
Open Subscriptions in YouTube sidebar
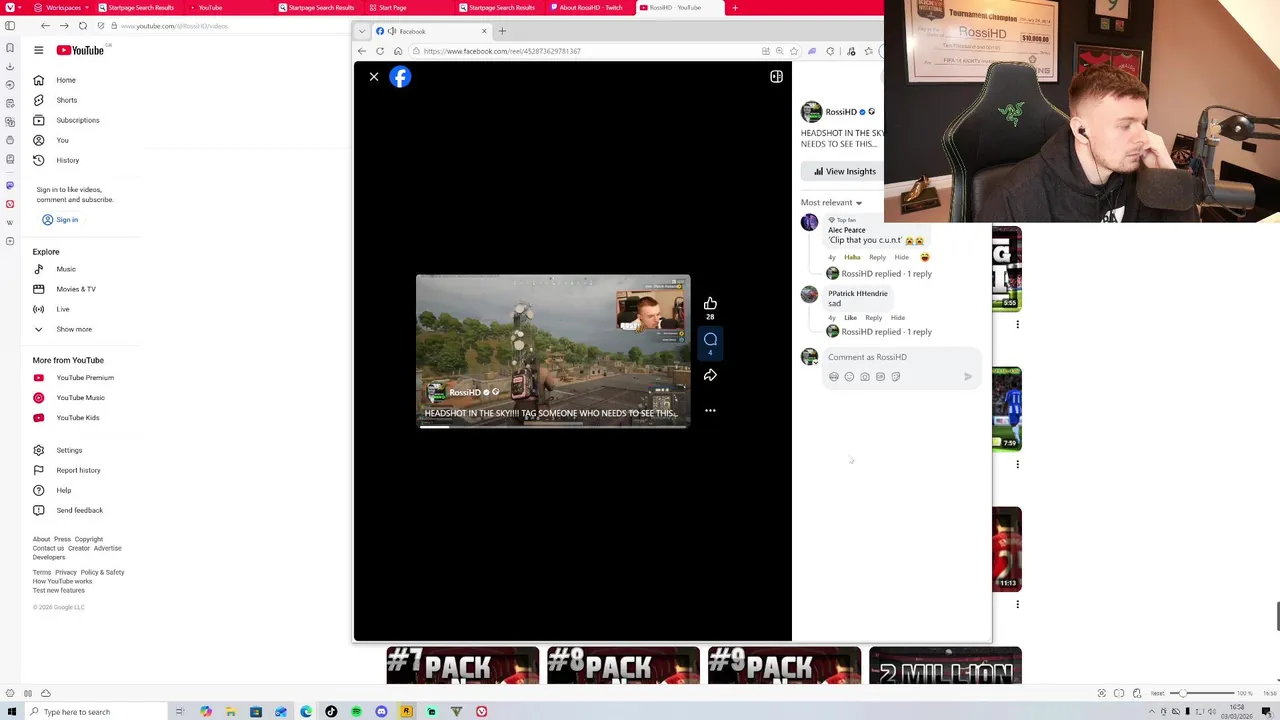77,120
